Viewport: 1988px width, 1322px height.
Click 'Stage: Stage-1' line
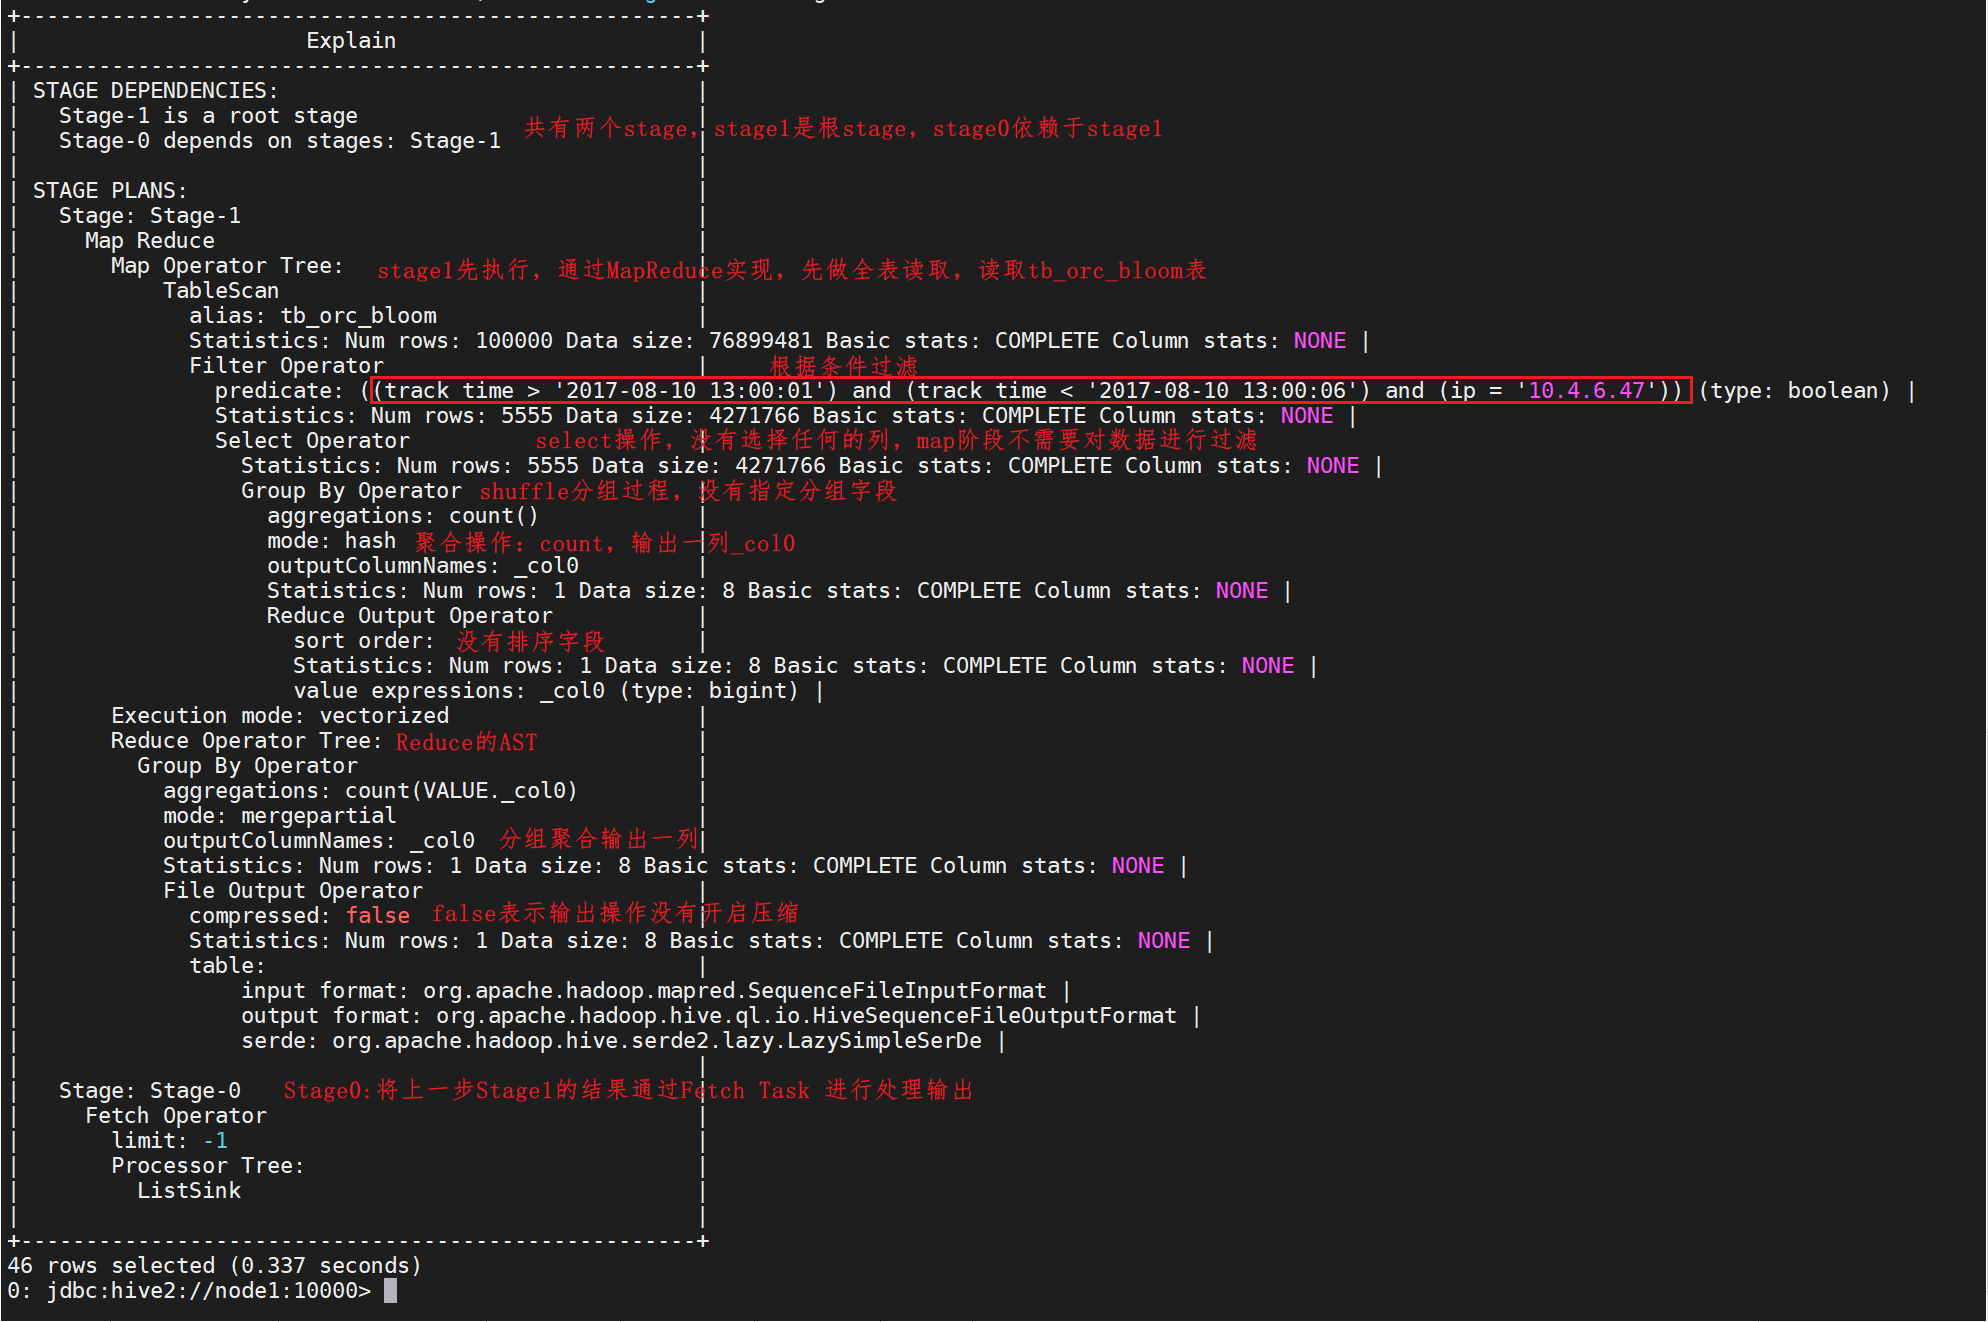pyautogui.click(x=150, y=216)
